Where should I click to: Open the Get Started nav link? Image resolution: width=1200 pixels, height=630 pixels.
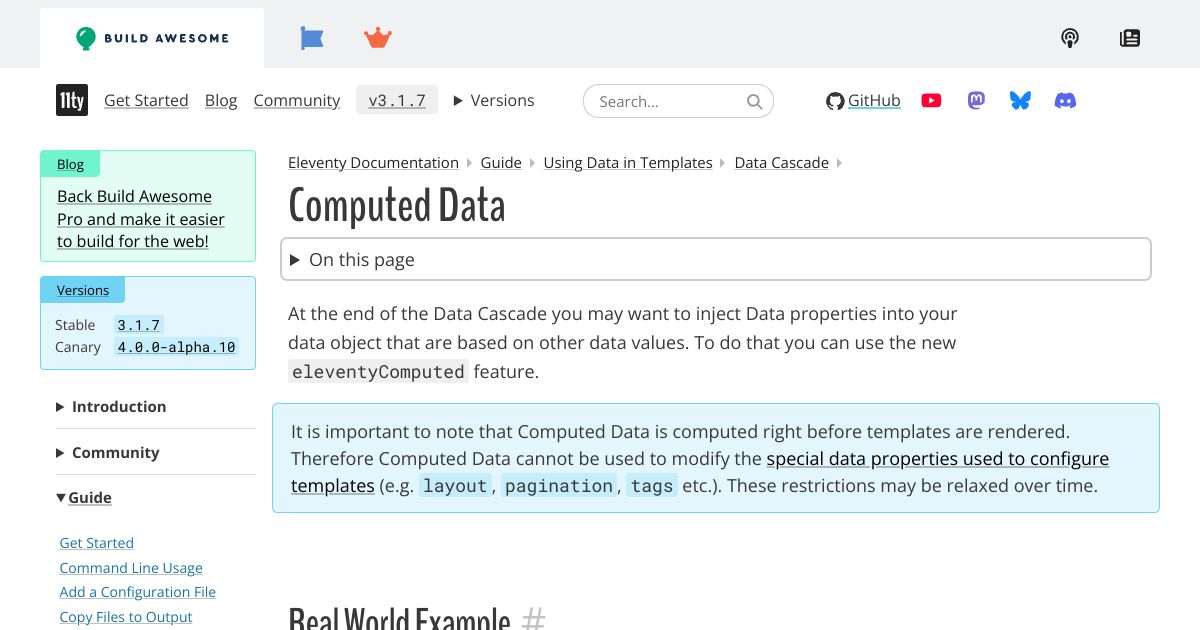point(146,100)
